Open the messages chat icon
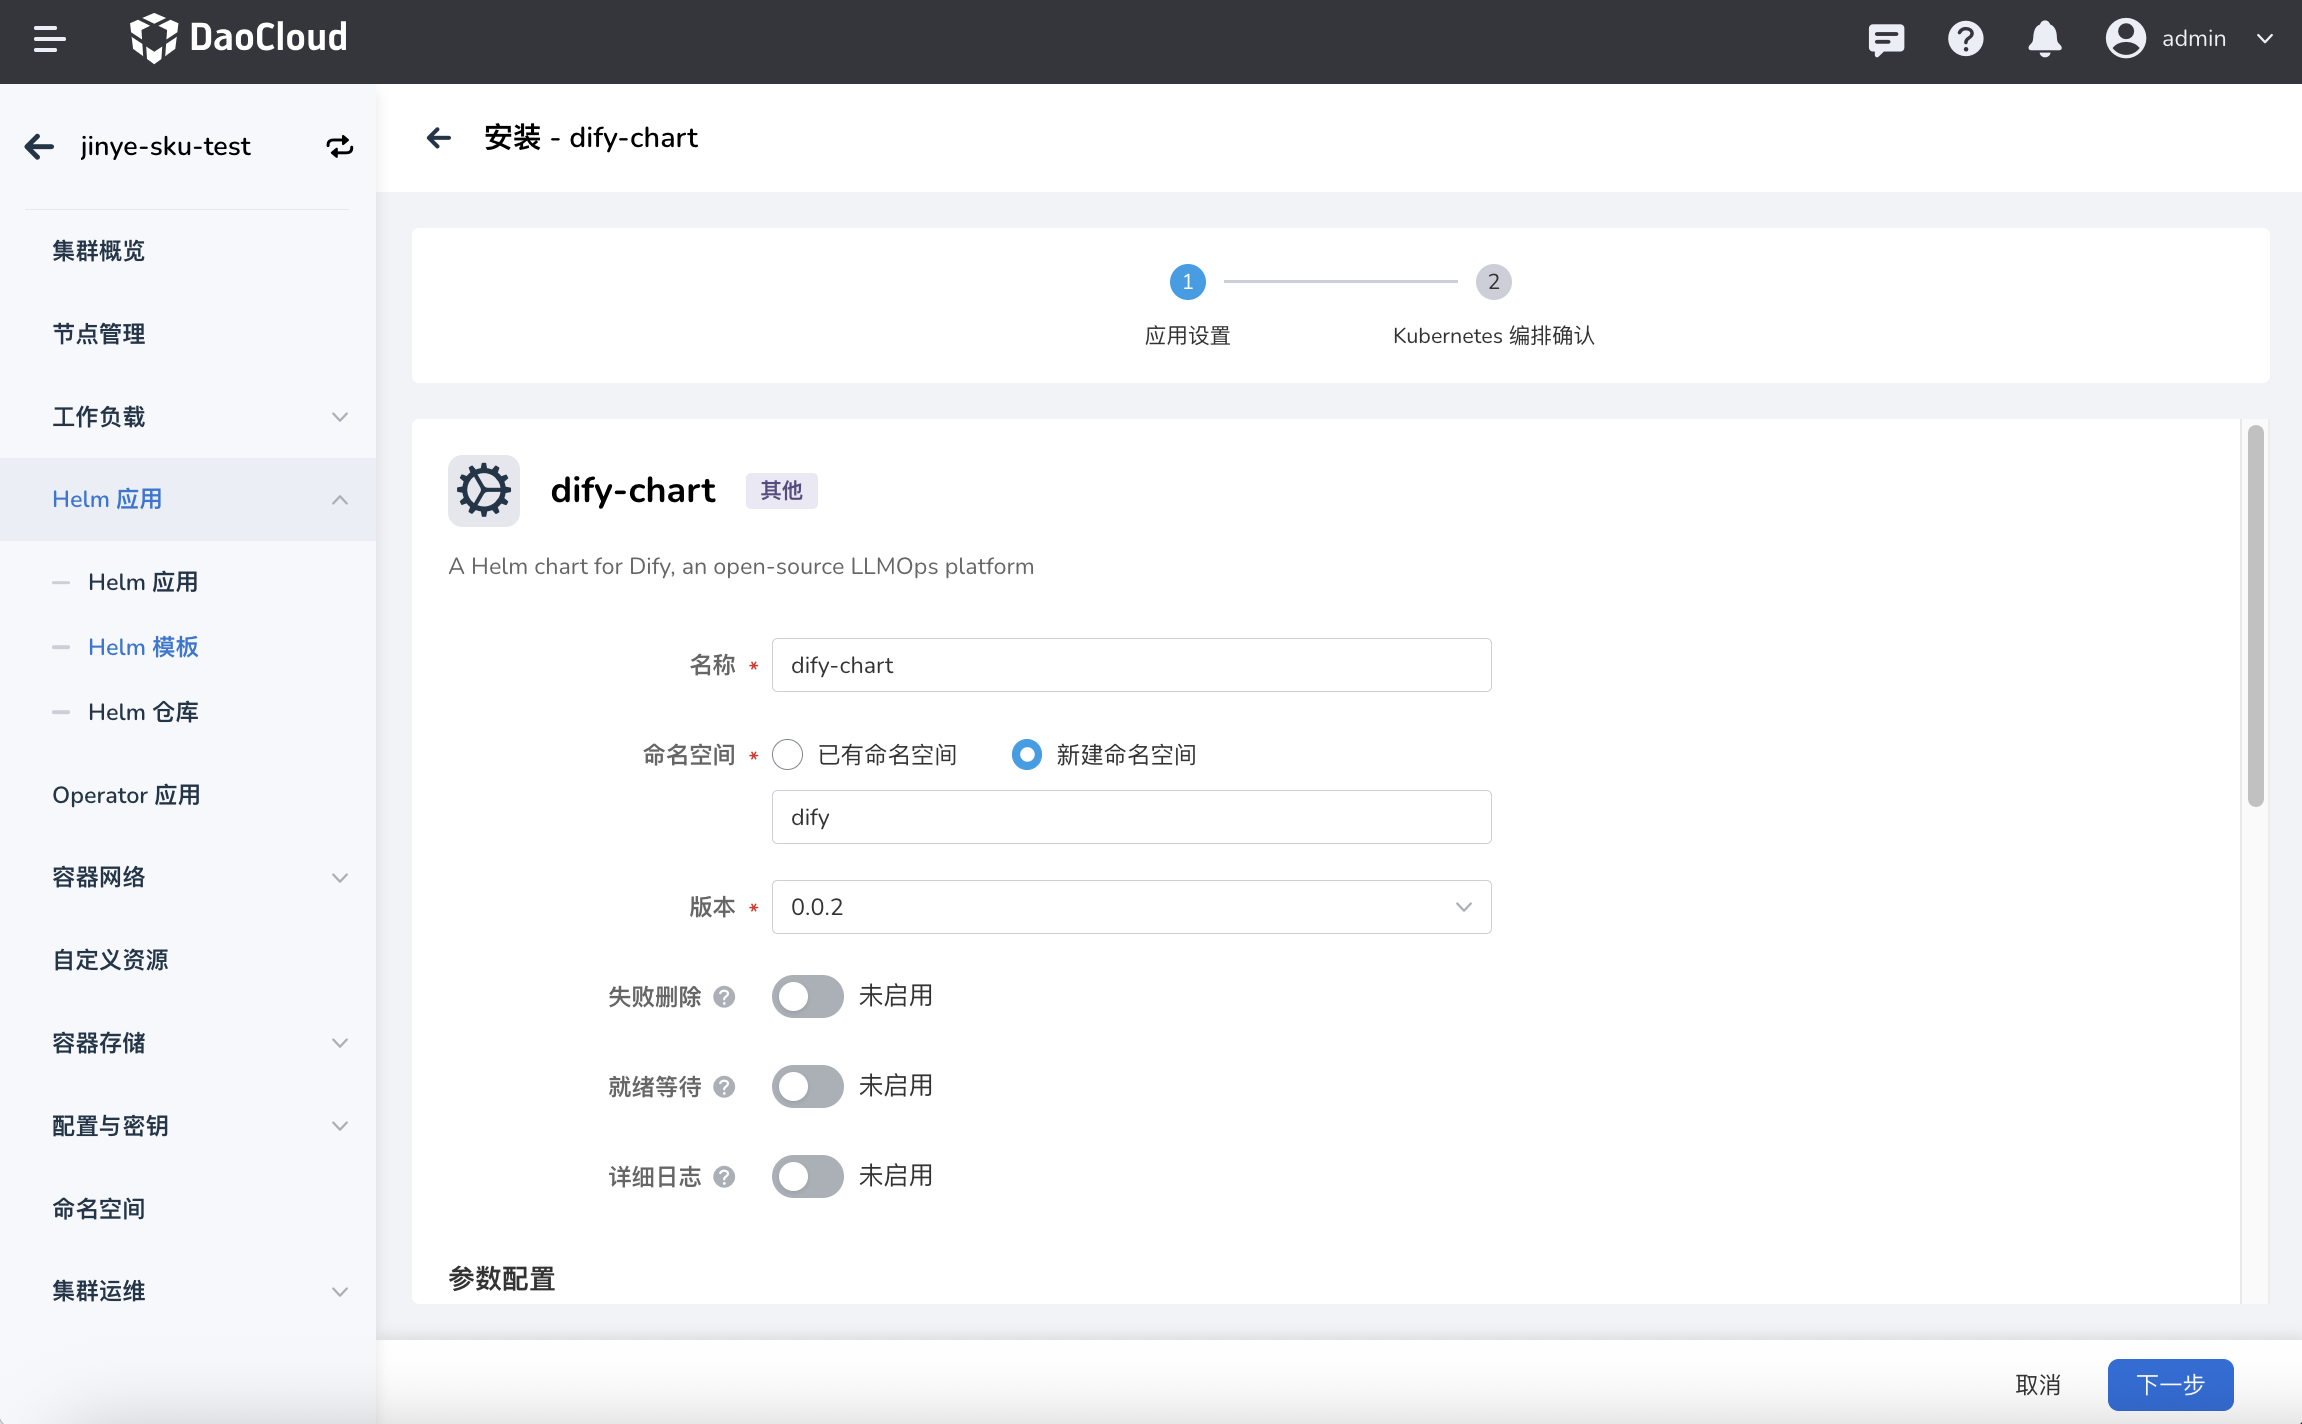The height and width of the screenshot is (1424, 2302). pos(1886,39)
